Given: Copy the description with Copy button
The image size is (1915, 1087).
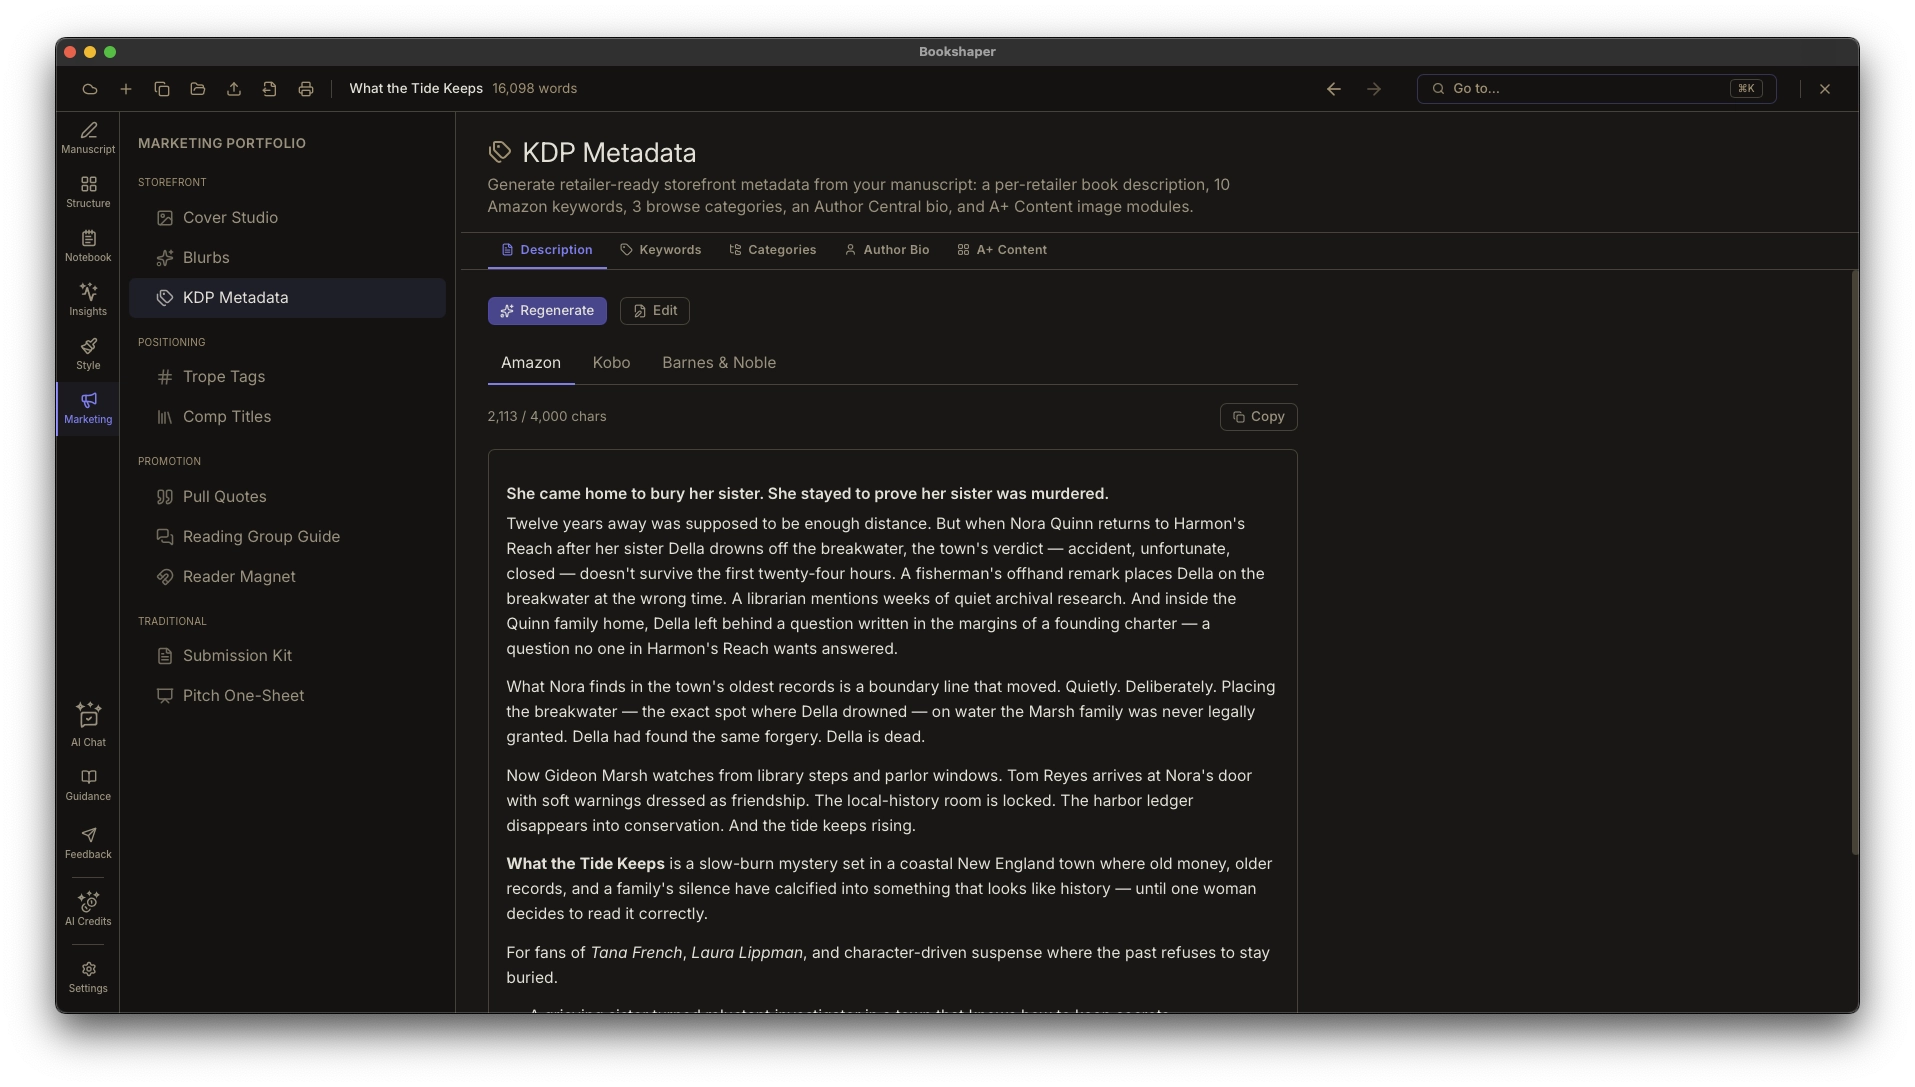Looking at the screenshot, I should 1258,417.
